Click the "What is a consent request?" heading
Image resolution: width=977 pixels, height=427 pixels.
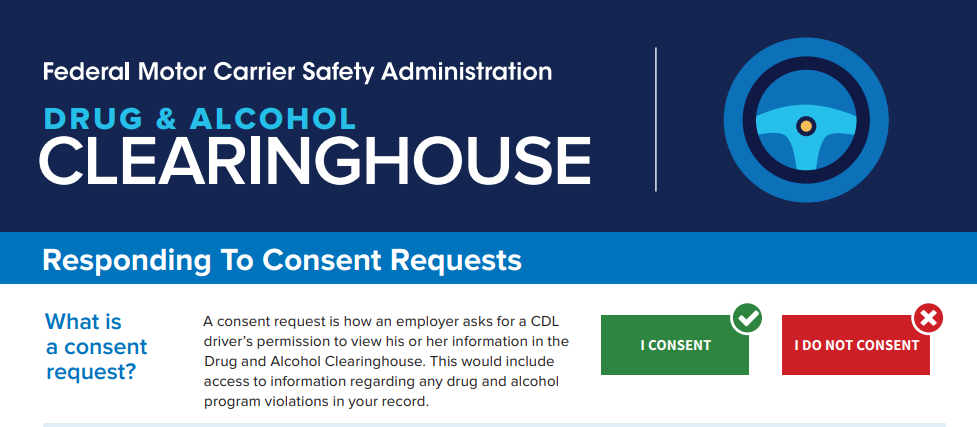point(96,347)
